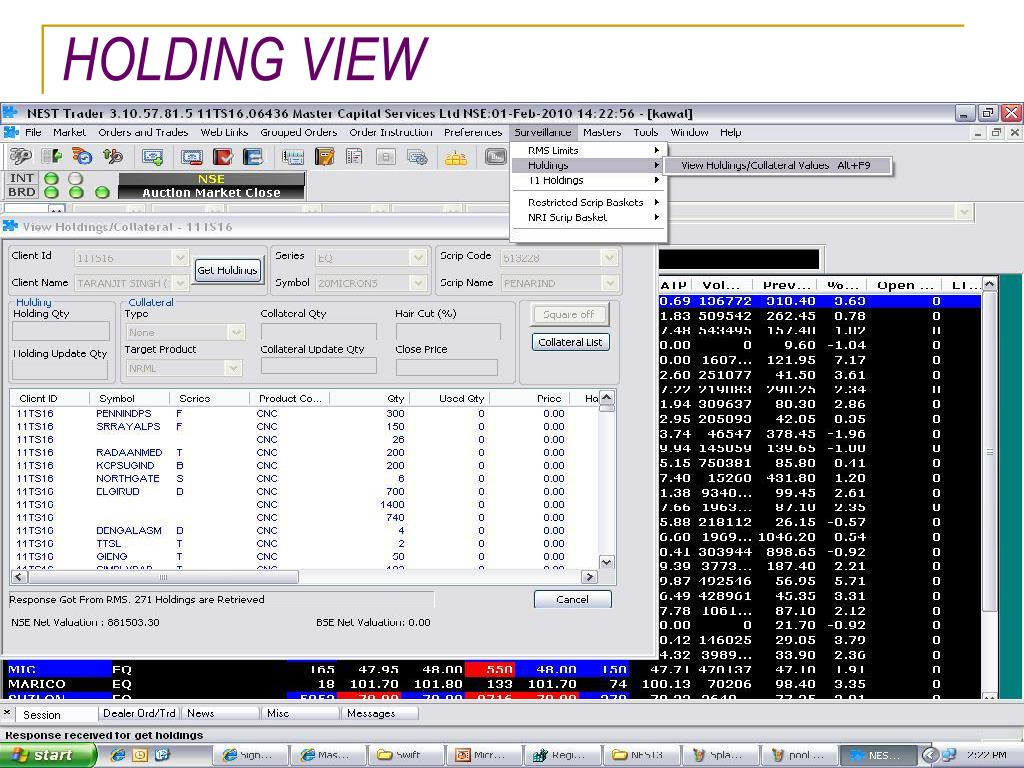Open the Masters menu
Screen dimensions: 1024x768
click(602, 133)
